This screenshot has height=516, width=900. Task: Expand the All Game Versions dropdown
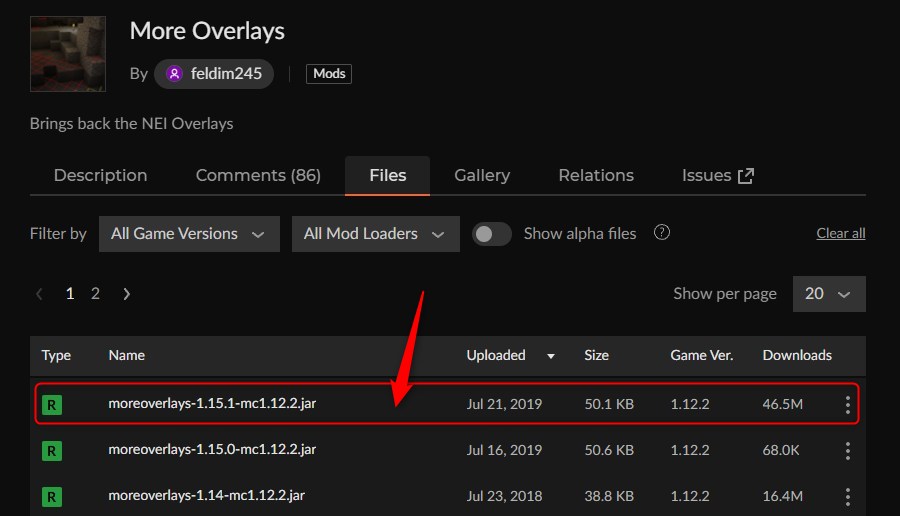coord(189,234)
